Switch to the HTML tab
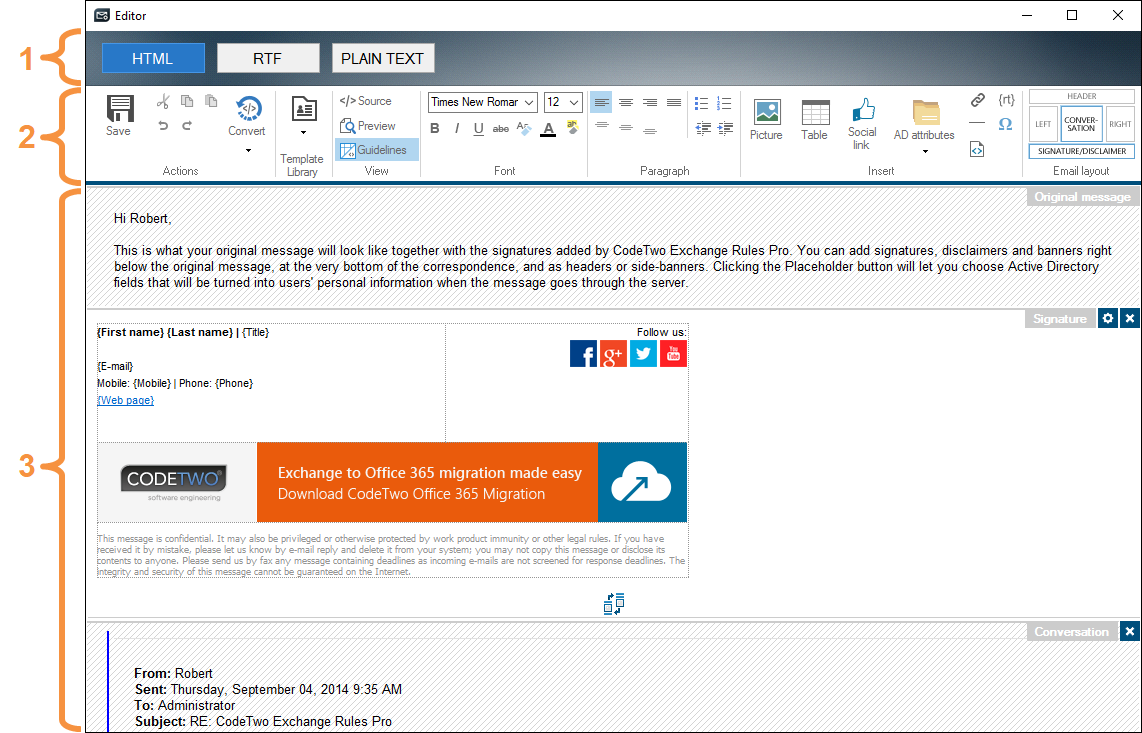Image resolution: width=1142 pixels, height=733 pixels. coord(153,58)
